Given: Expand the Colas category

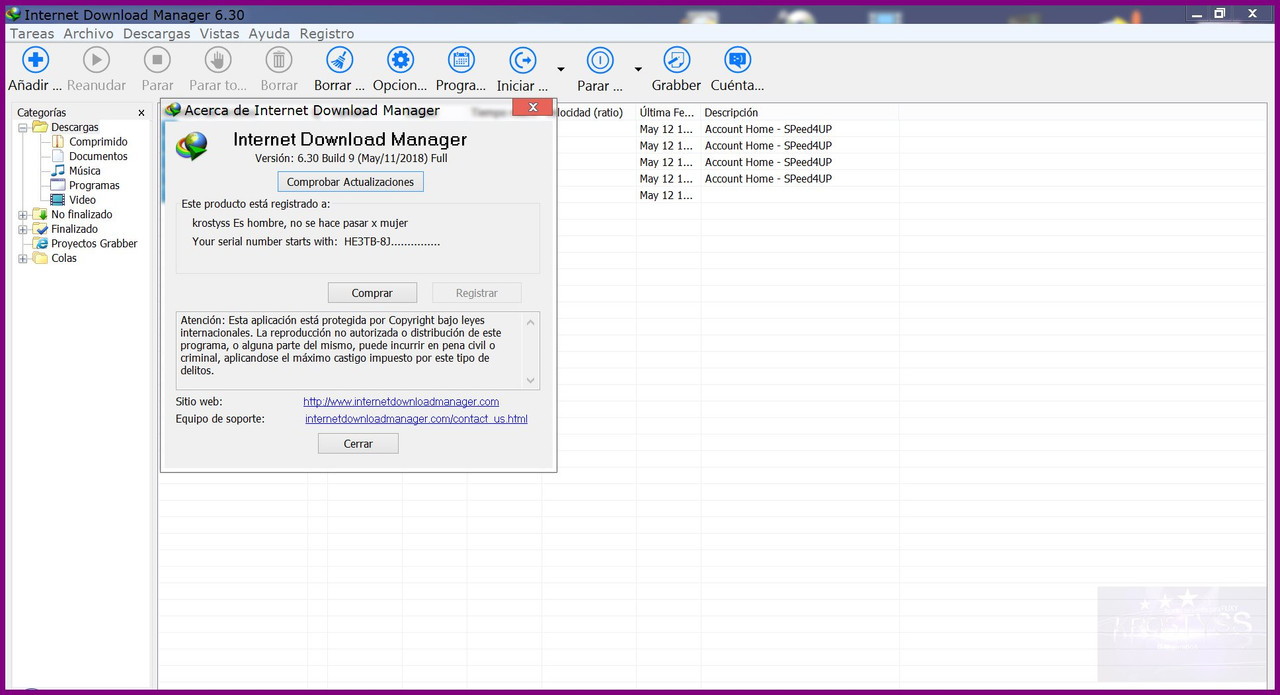Looking at the screenshot, I should [x=23, y=258].
